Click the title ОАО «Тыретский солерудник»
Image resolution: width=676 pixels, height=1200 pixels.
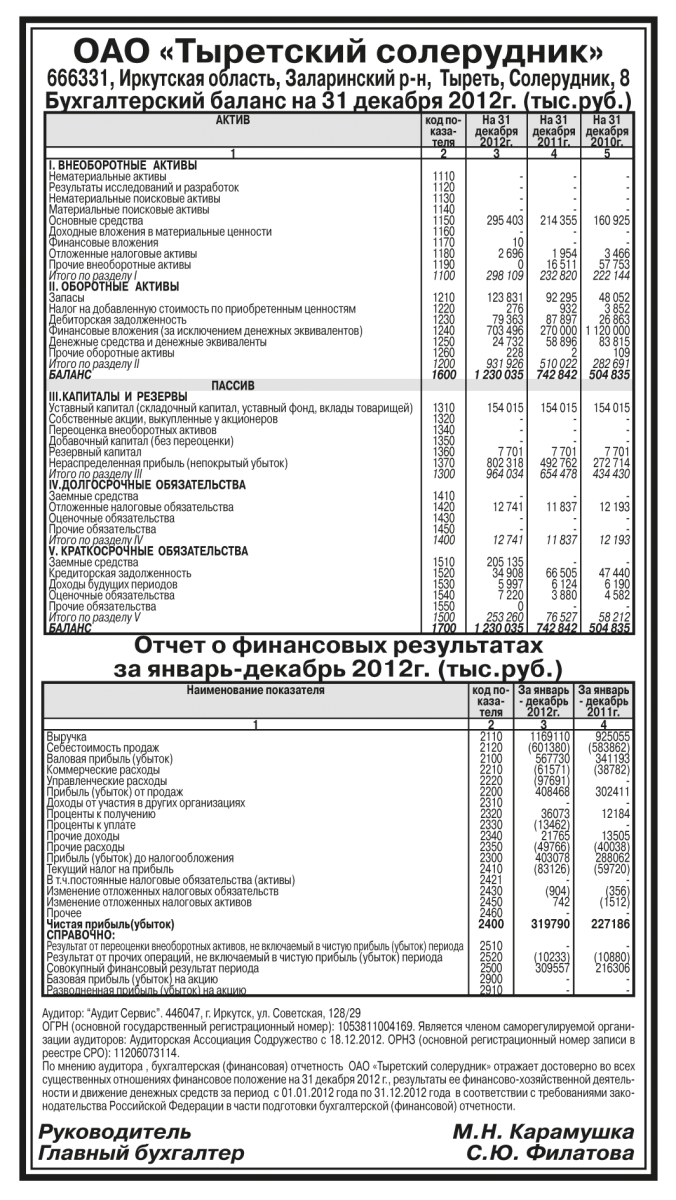click(338, 52)
